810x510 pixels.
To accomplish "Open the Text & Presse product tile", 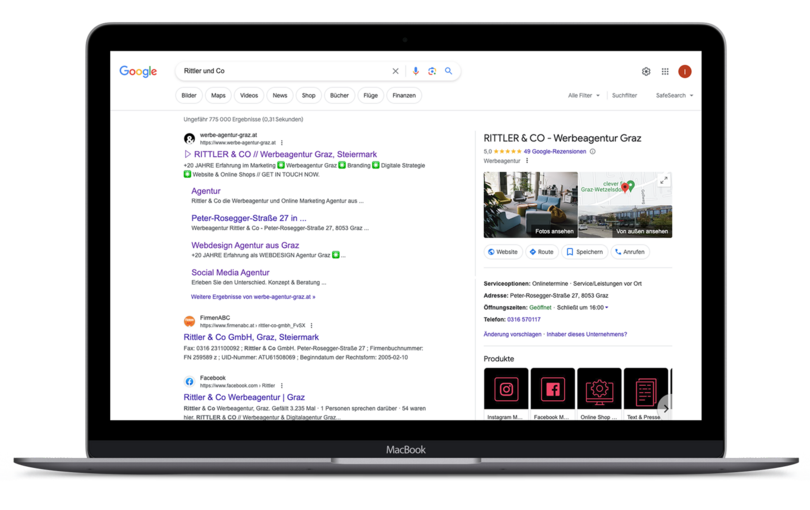I will tap(646, 394).
